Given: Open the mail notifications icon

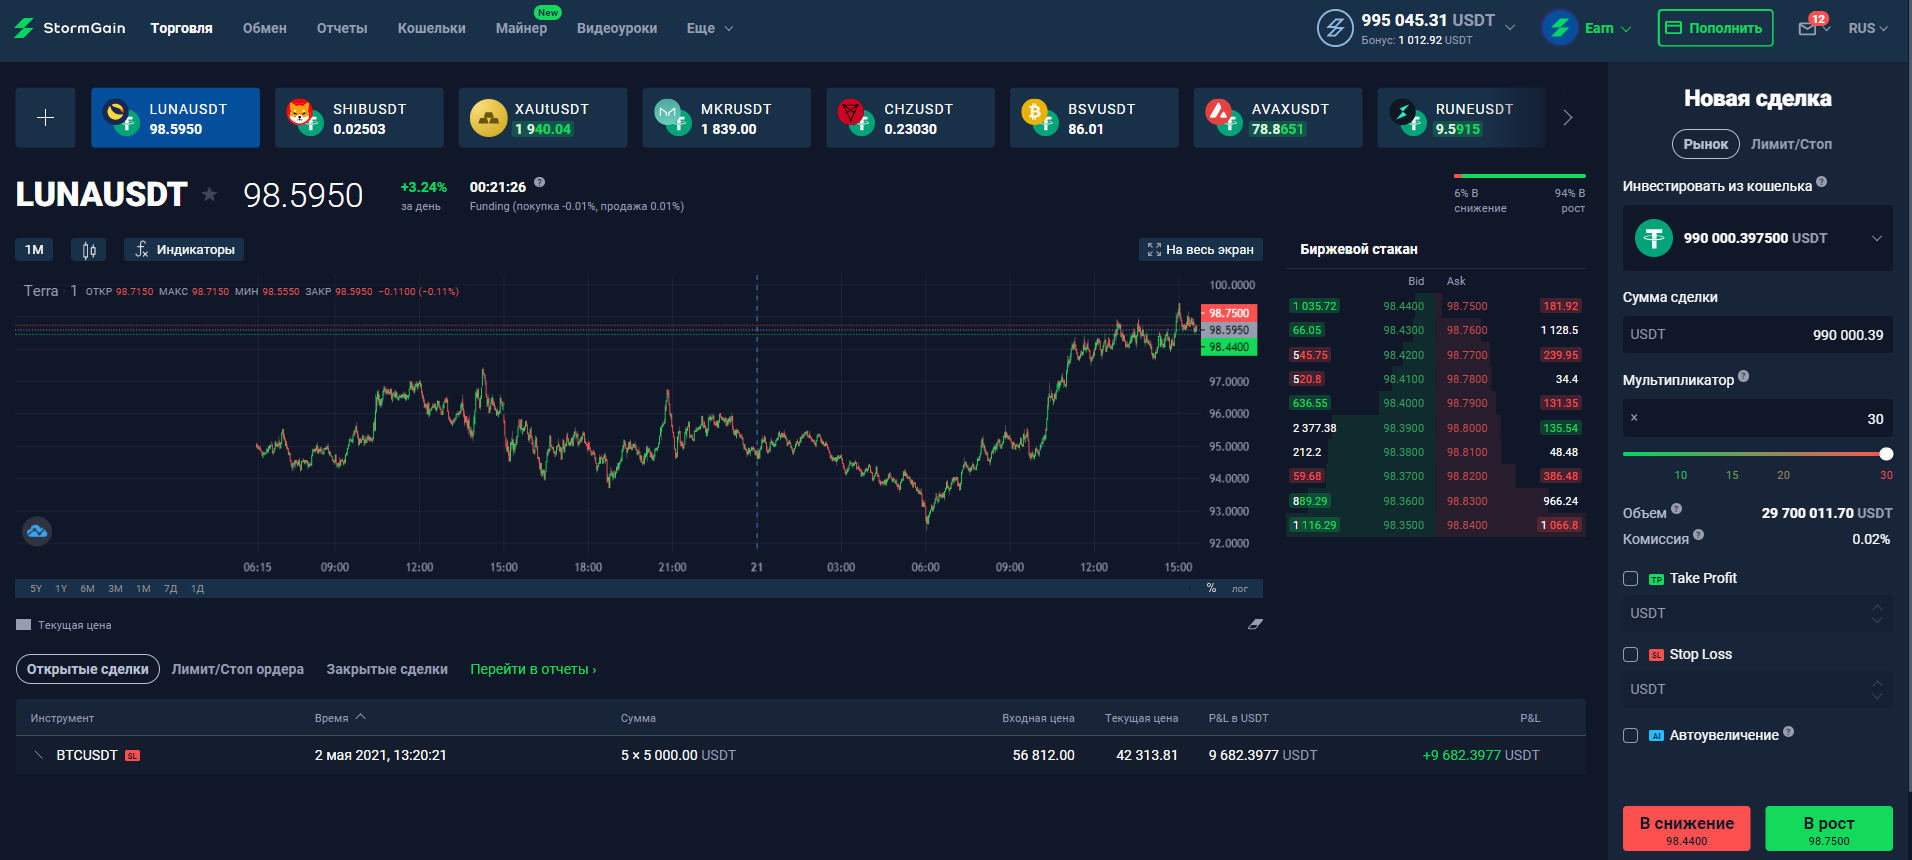Looking at the screenshot, I should [x=1808, y=28].
